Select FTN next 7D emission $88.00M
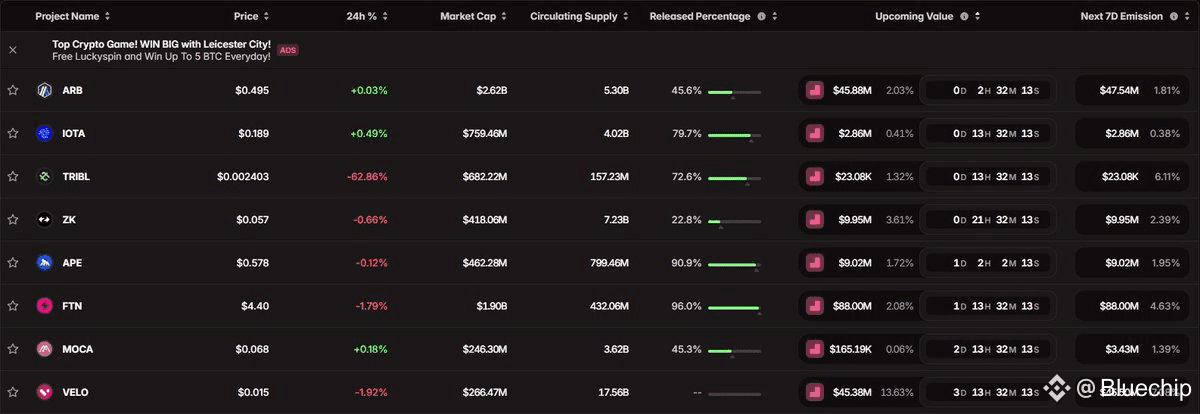This screenshot has width=1200, height=414. click(x=1119, y=305)
